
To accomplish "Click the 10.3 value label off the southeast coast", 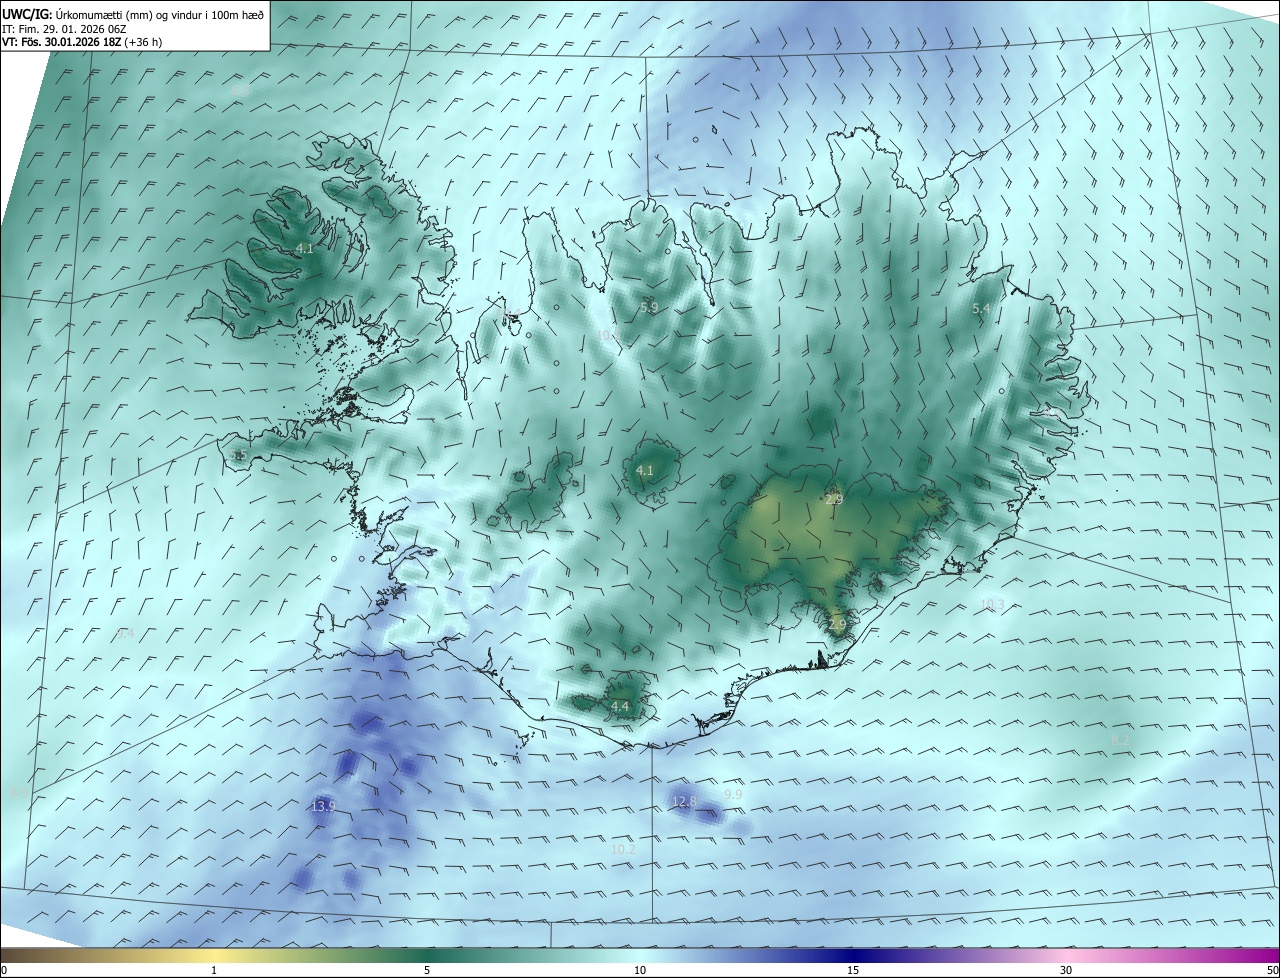I will 992,604.
